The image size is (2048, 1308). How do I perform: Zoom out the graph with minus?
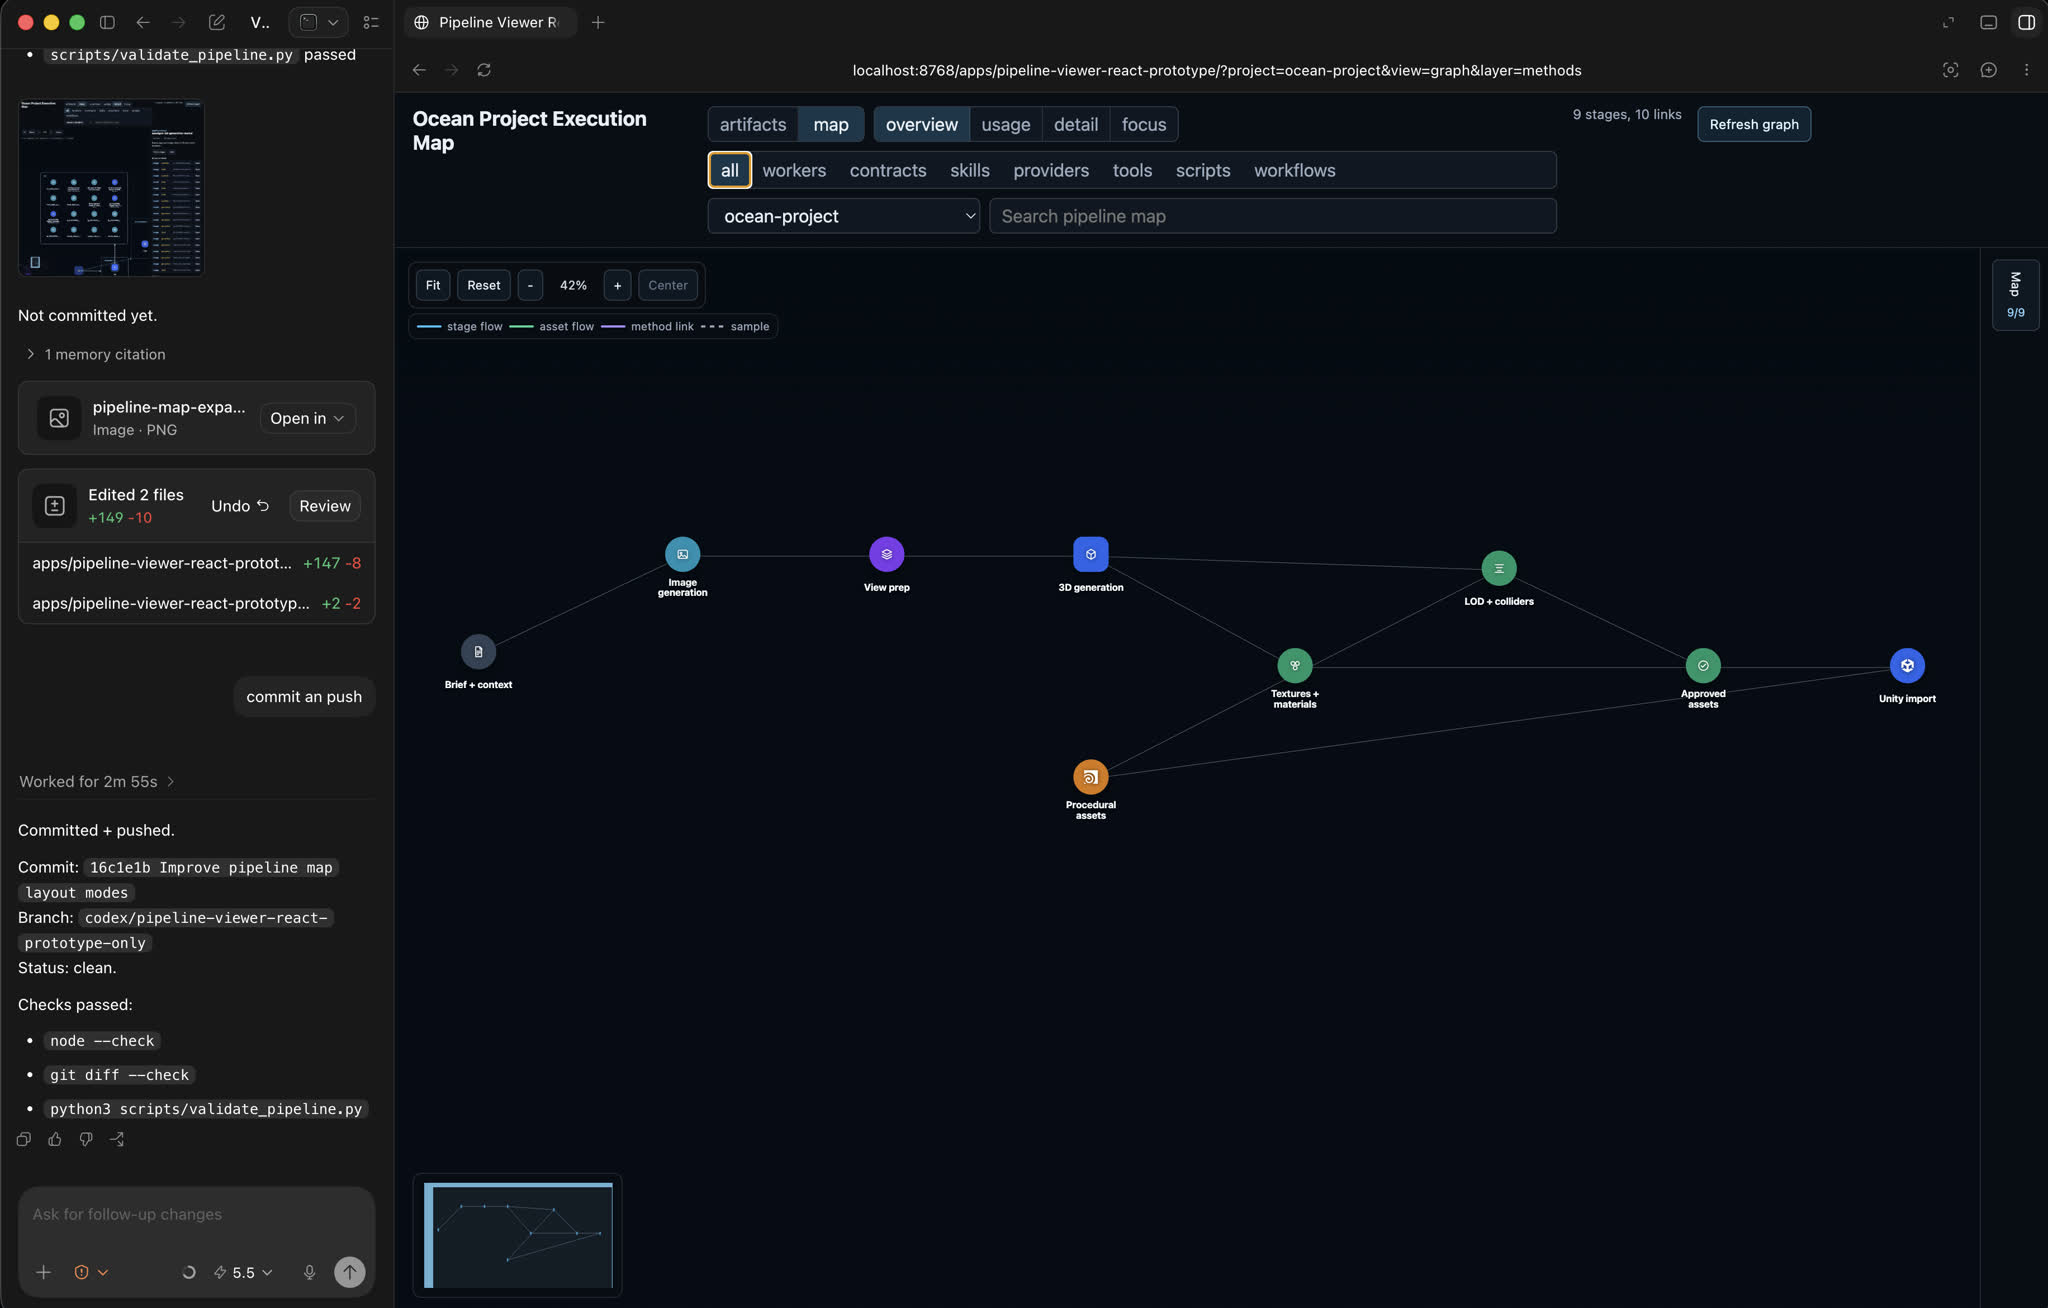[x=530, y=285]
